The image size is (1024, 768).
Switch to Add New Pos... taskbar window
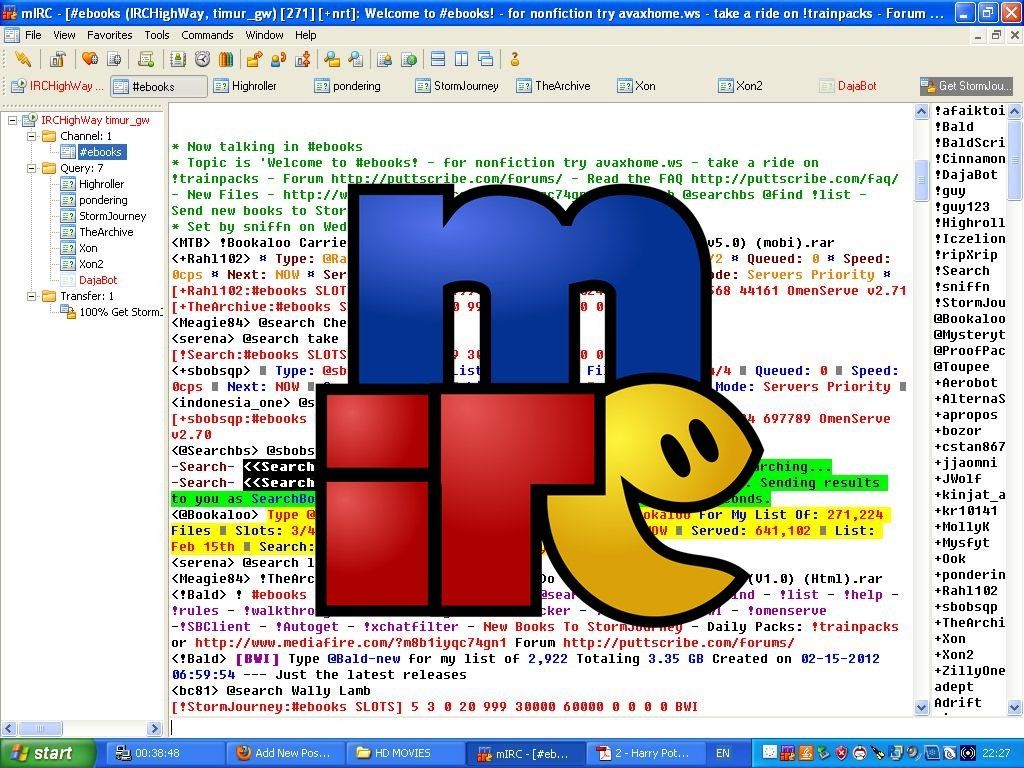285,753
